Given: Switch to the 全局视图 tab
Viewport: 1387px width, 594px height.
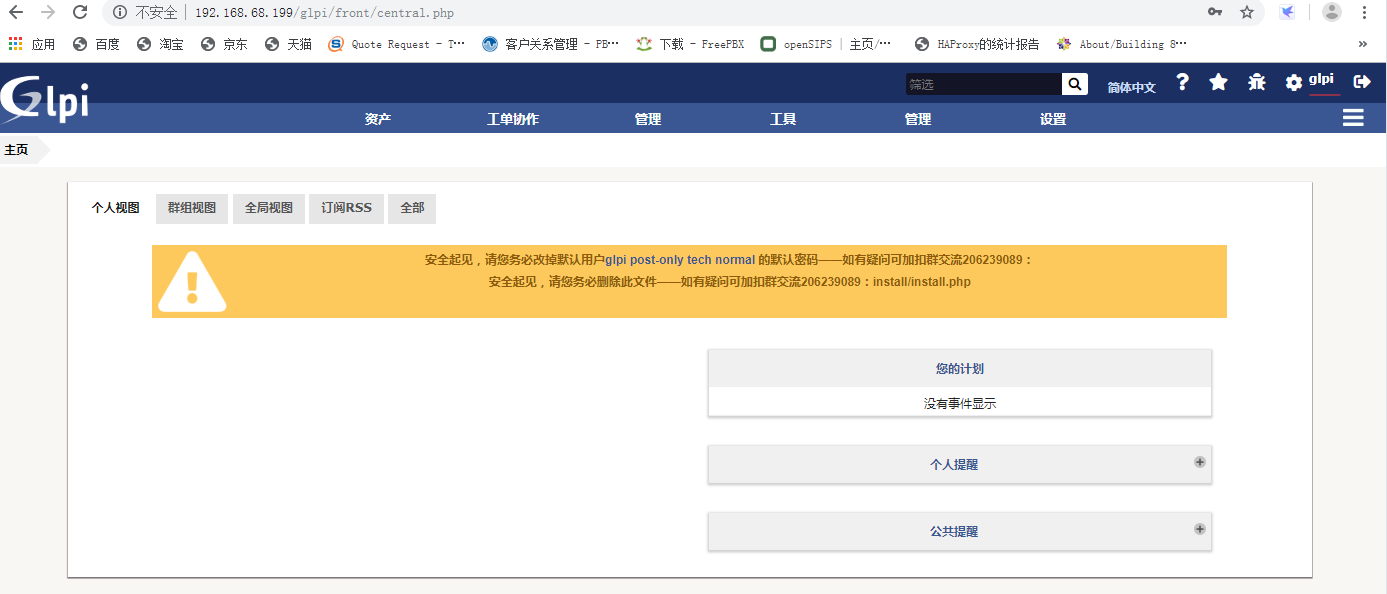Looking at the screenshot, I should (269, 208).
